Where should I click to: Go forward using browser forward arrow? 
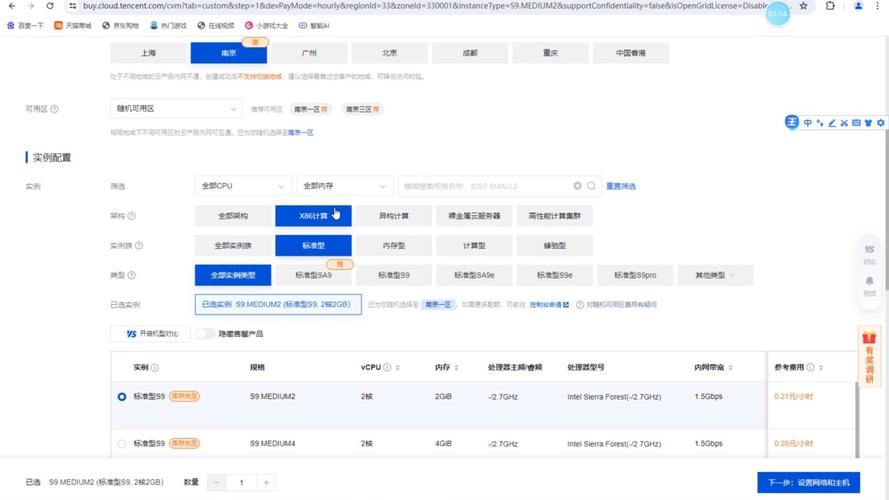click(x=31, y=6)
